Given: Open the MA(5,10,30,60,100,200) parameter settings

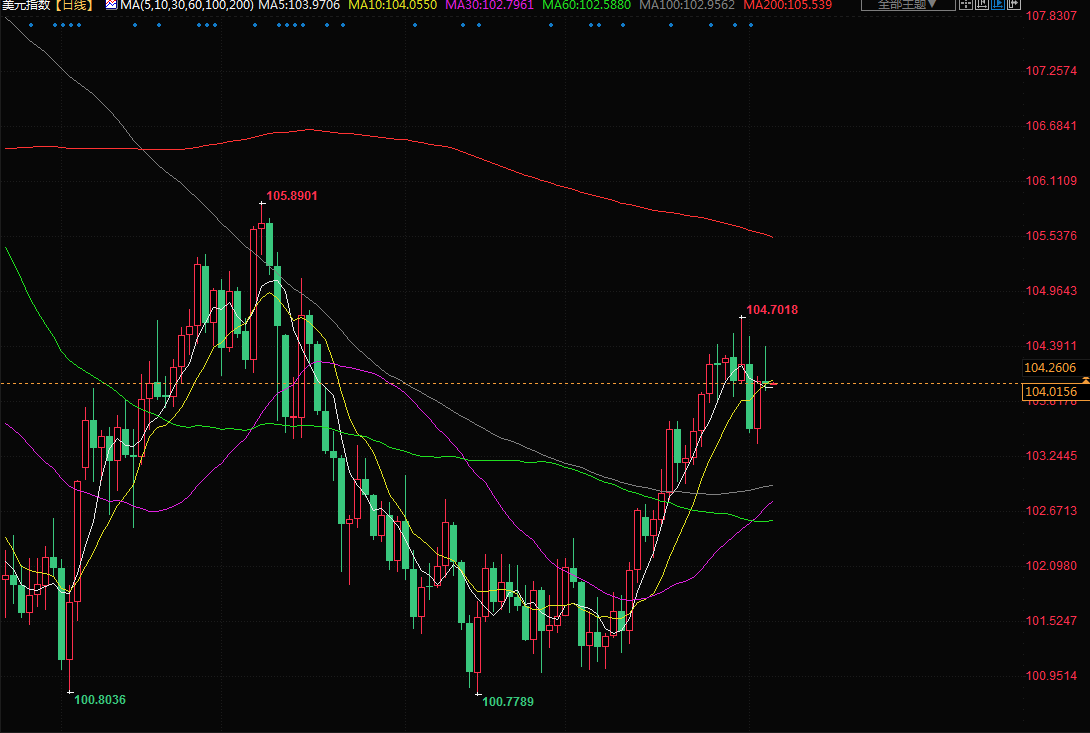Looking at the screenshot, I should (x=186, y=6).
